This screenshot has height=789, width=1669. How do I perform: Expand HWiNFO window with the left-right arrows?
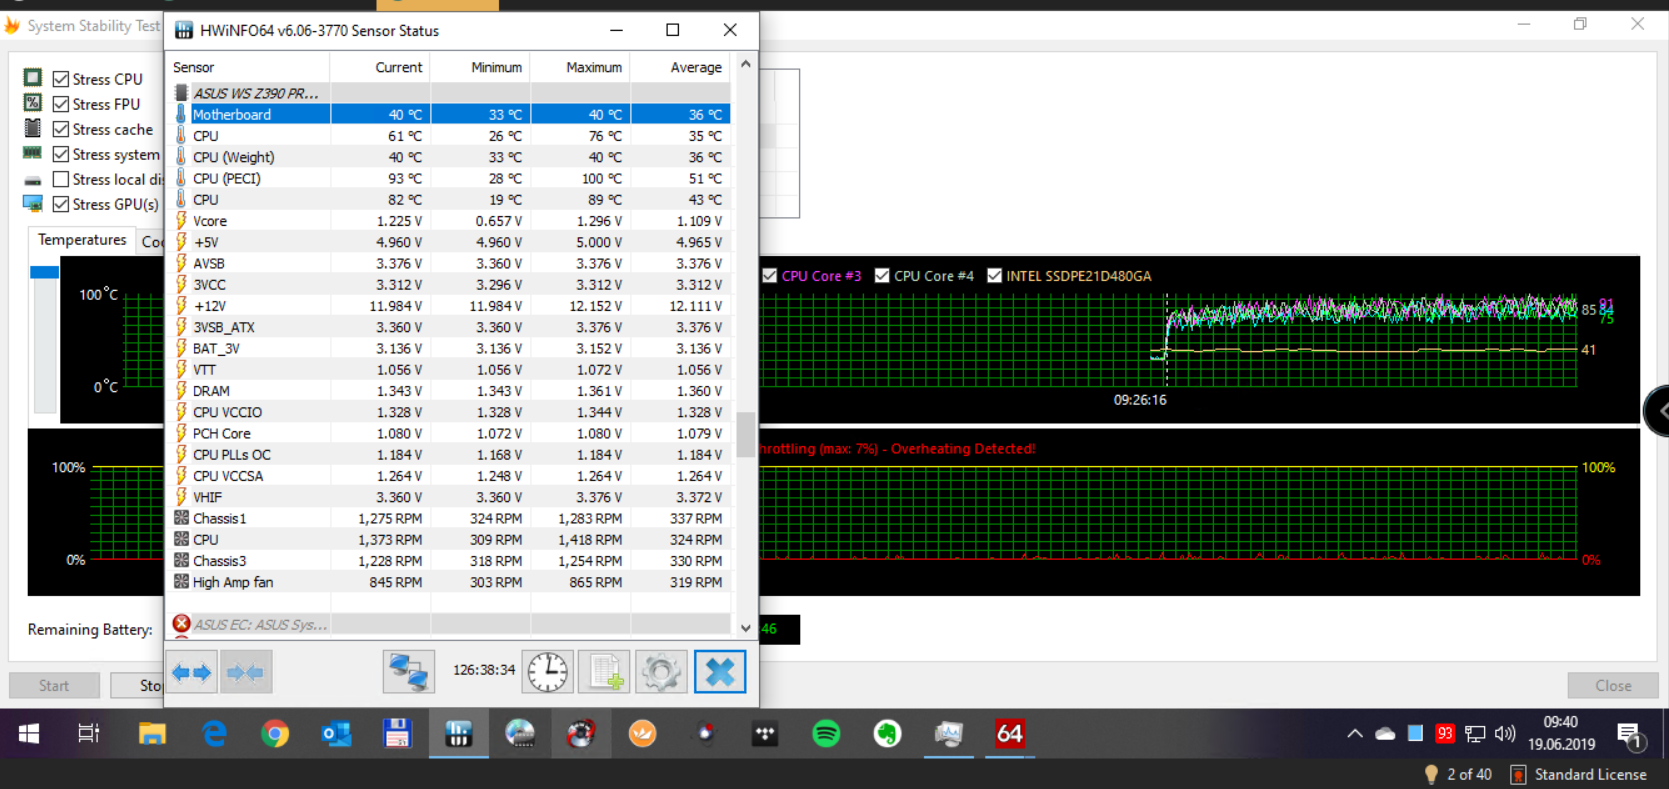191,672
